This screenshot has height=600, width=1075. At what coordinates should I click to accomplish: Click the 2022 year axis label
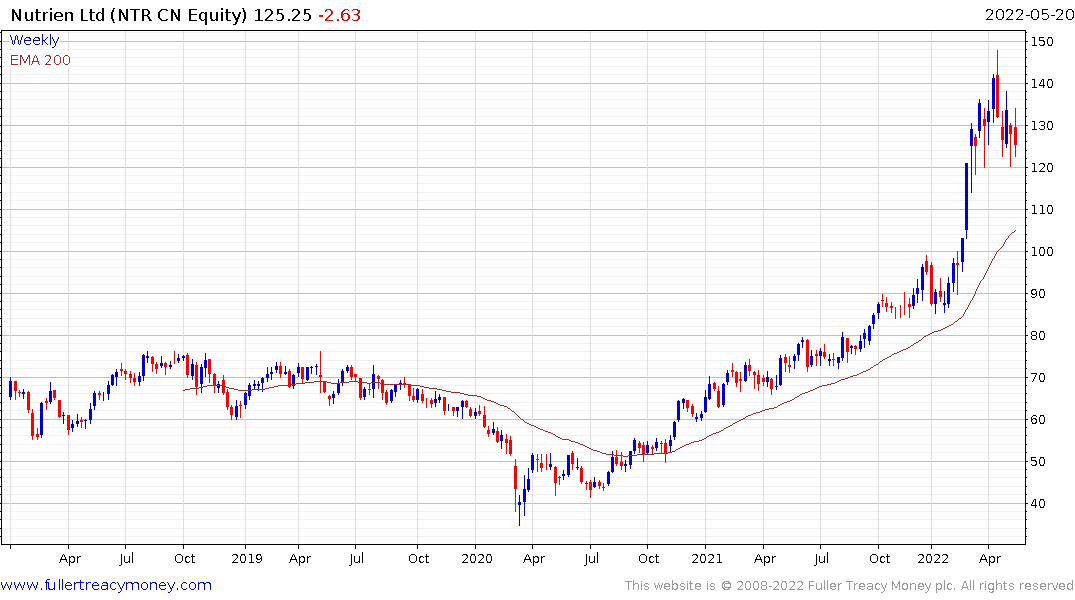click(x=932, y=558)
